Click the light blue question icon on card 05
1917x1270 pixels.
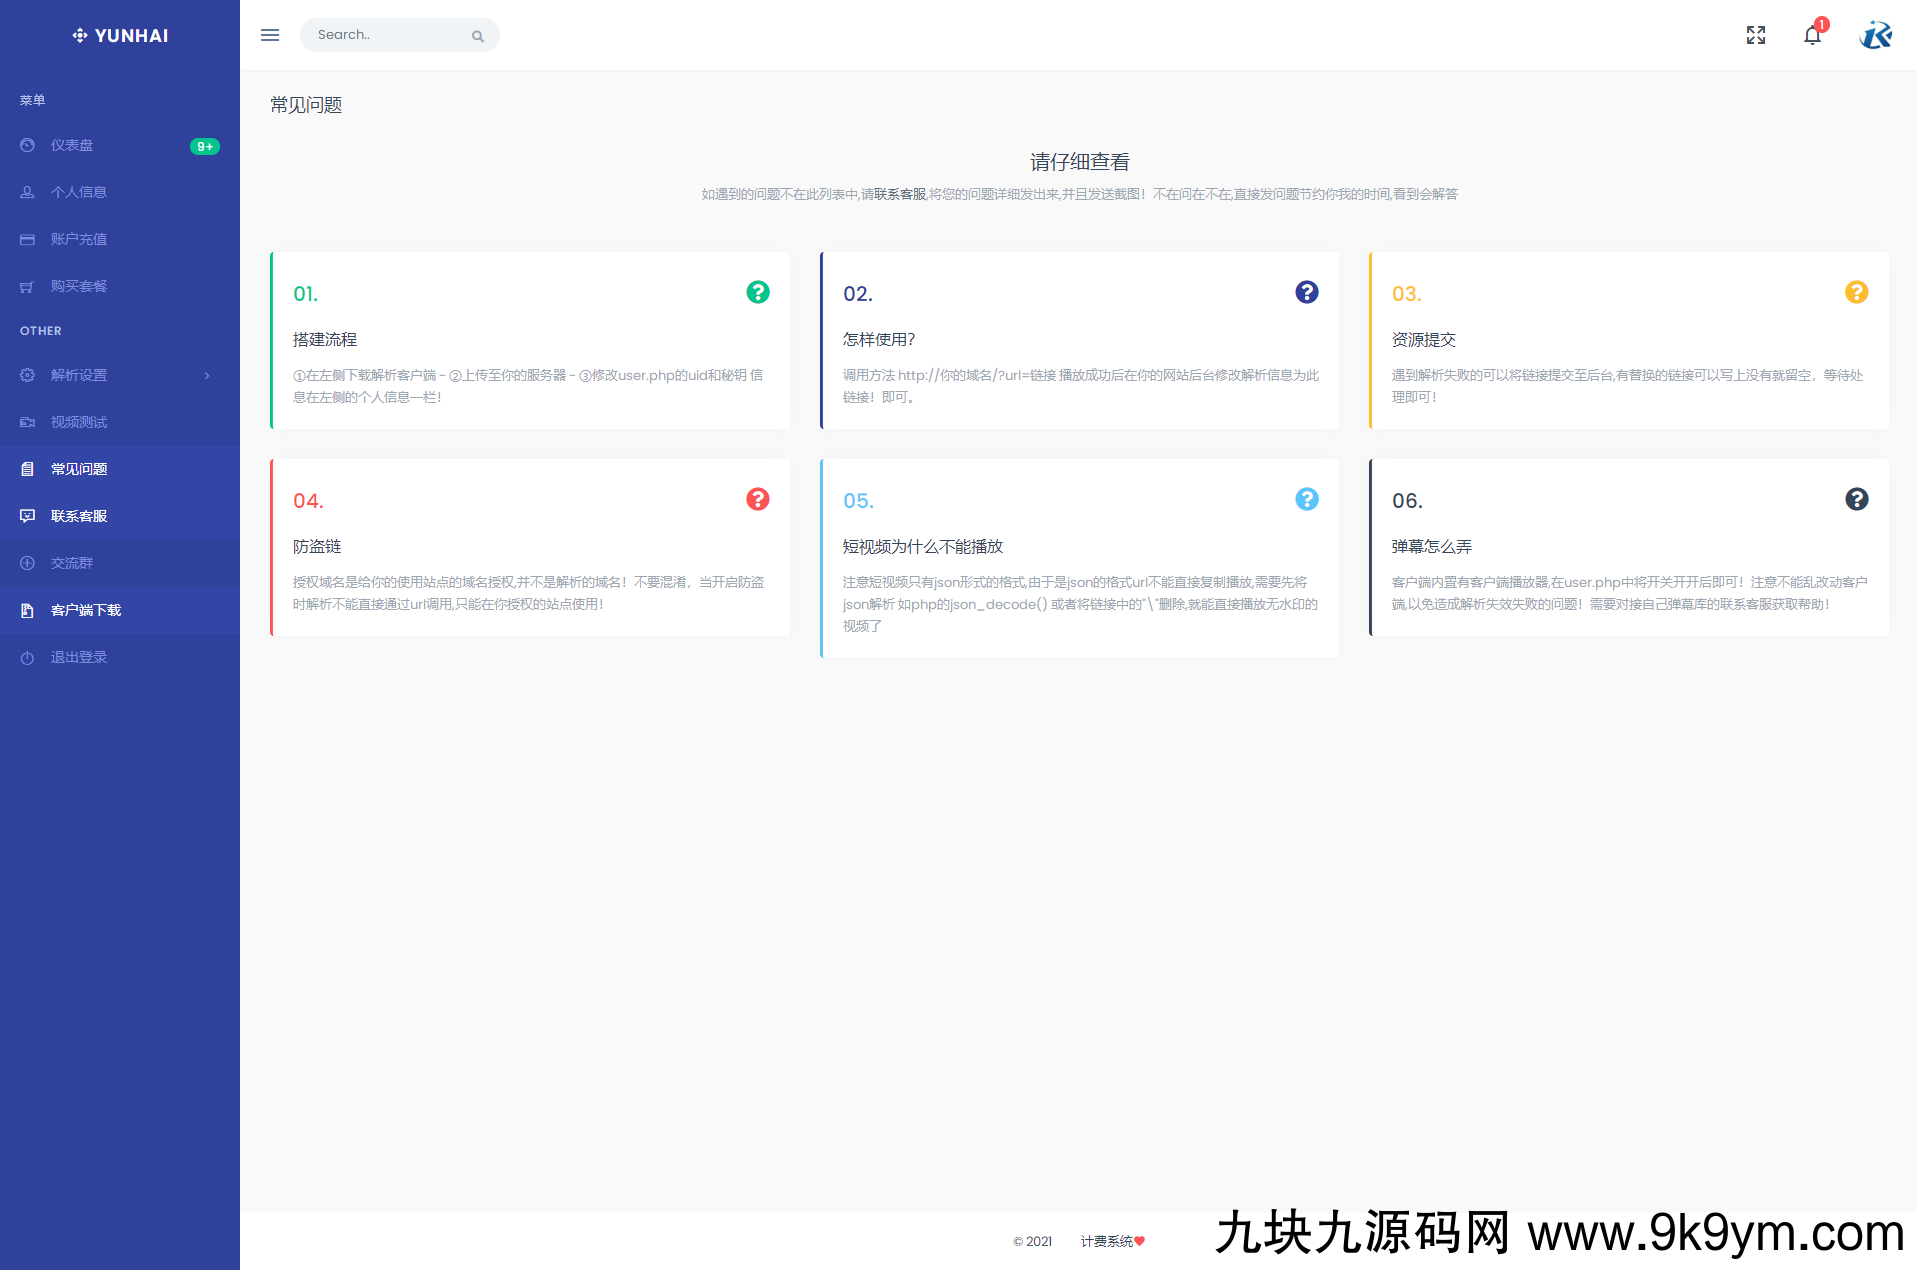tap(1306, 499)
